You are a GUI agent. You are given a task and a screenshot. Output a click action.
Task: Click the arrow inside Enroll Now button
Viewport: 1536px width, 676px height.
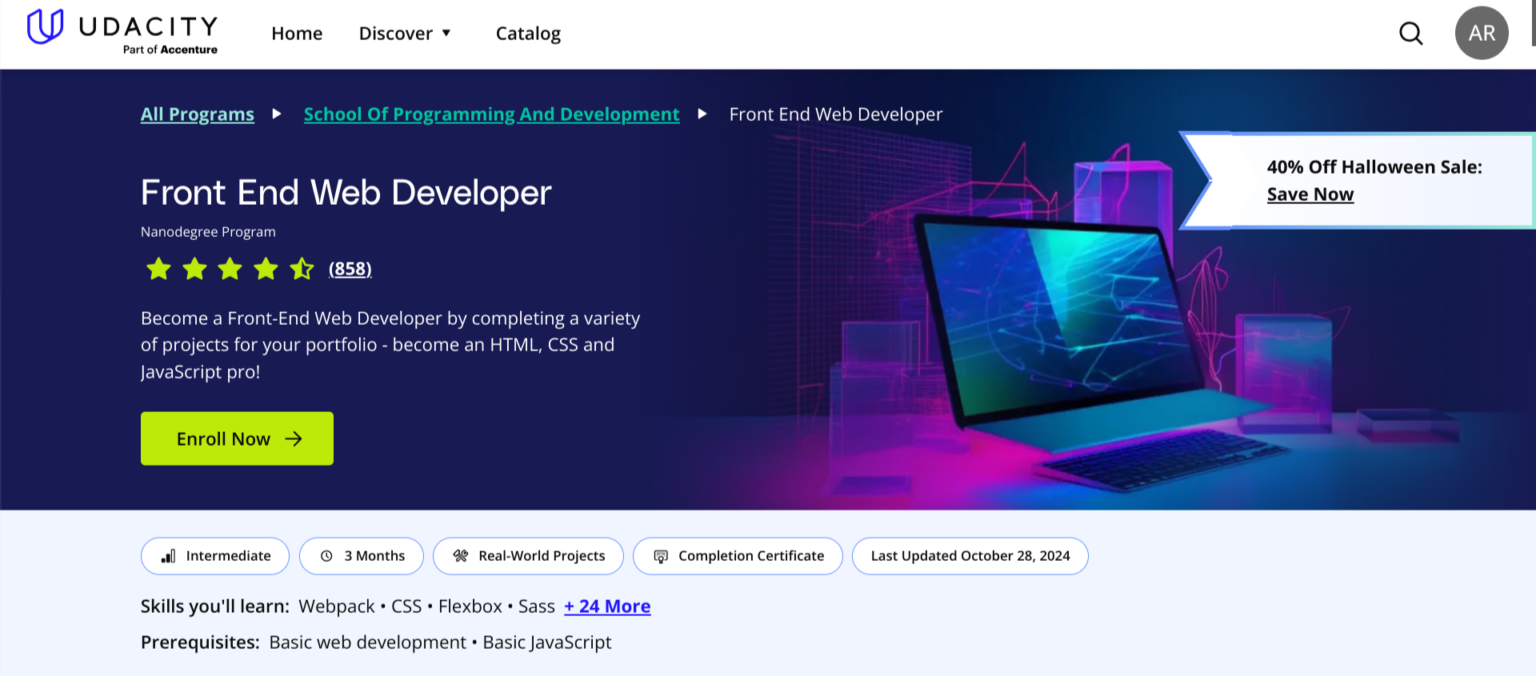pos(293,438)
